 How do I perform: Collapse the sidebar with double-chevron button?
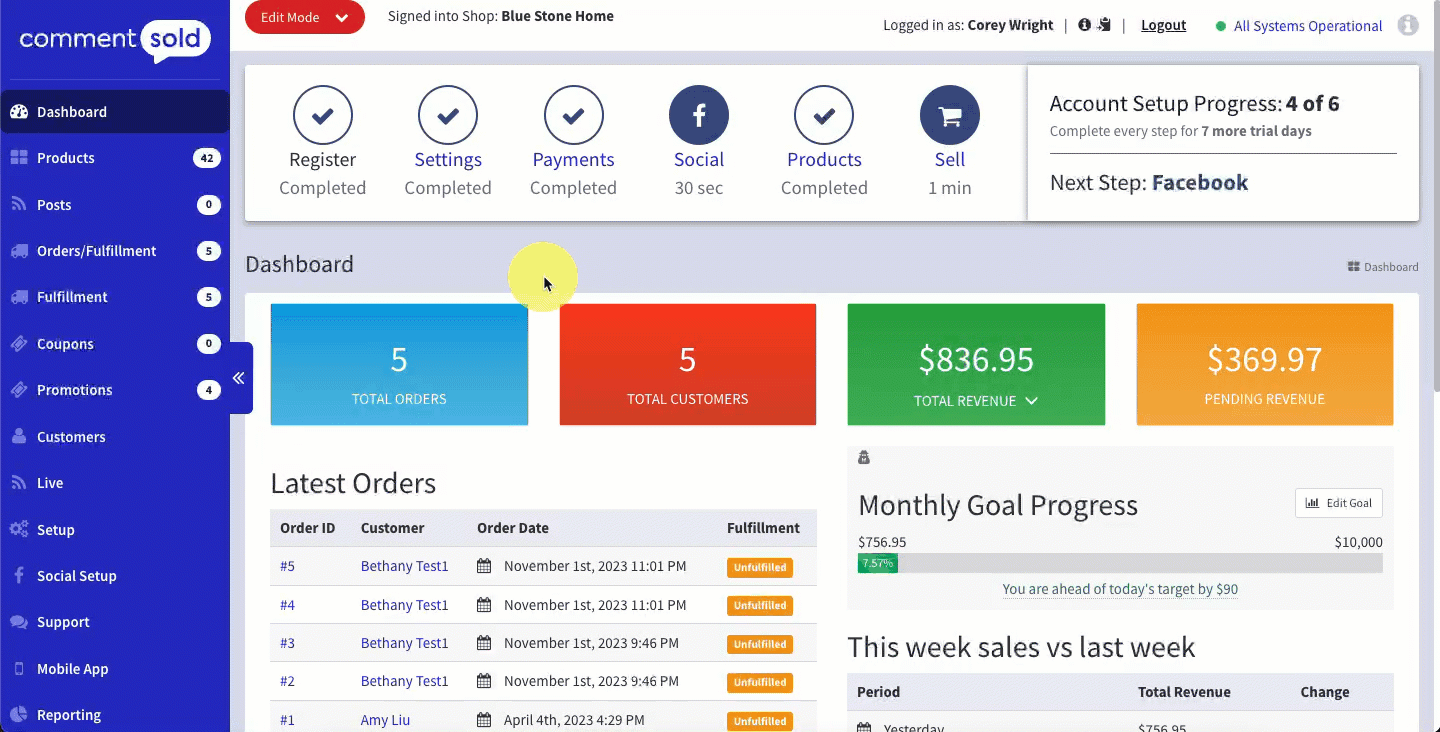click(239, 378)
